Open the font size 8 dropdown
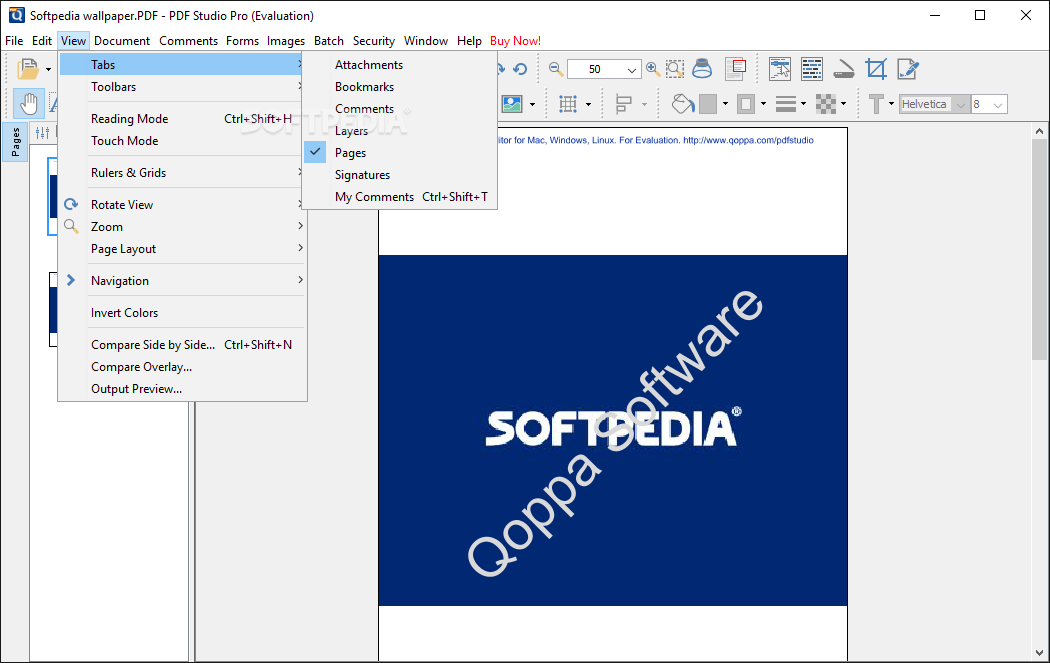 (x=998, y=104)
